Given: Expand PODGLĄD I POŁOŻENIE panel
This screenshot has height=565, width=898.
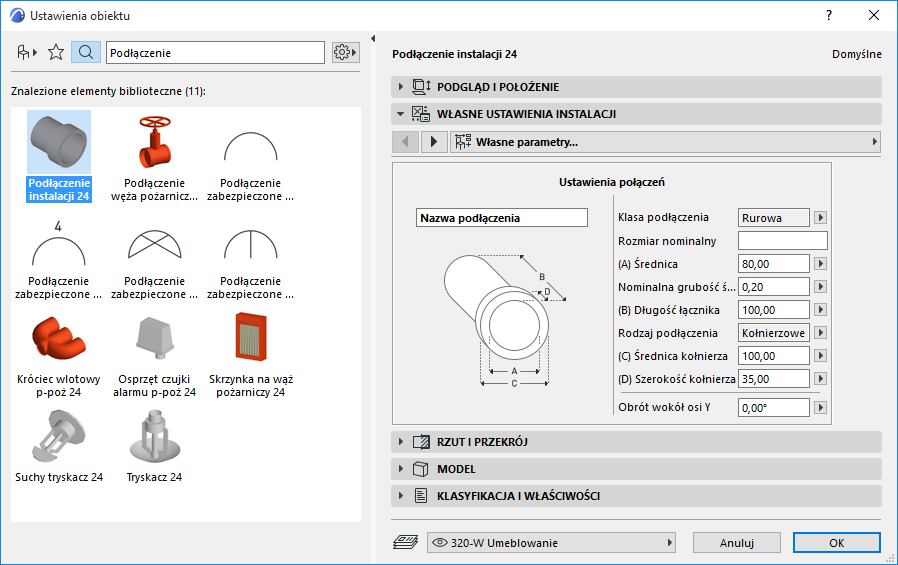Looking at the screenshot, I should coord(636,87).
